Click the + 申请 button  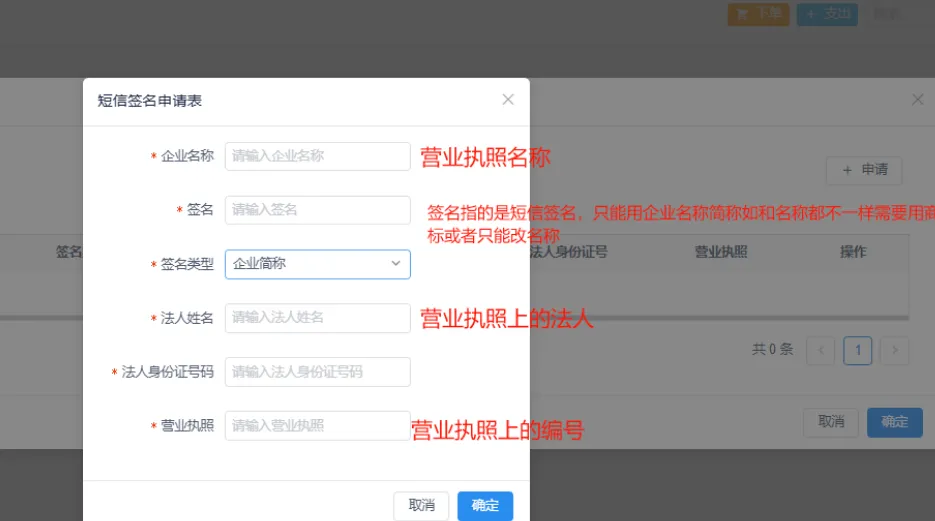click(864, 170)
